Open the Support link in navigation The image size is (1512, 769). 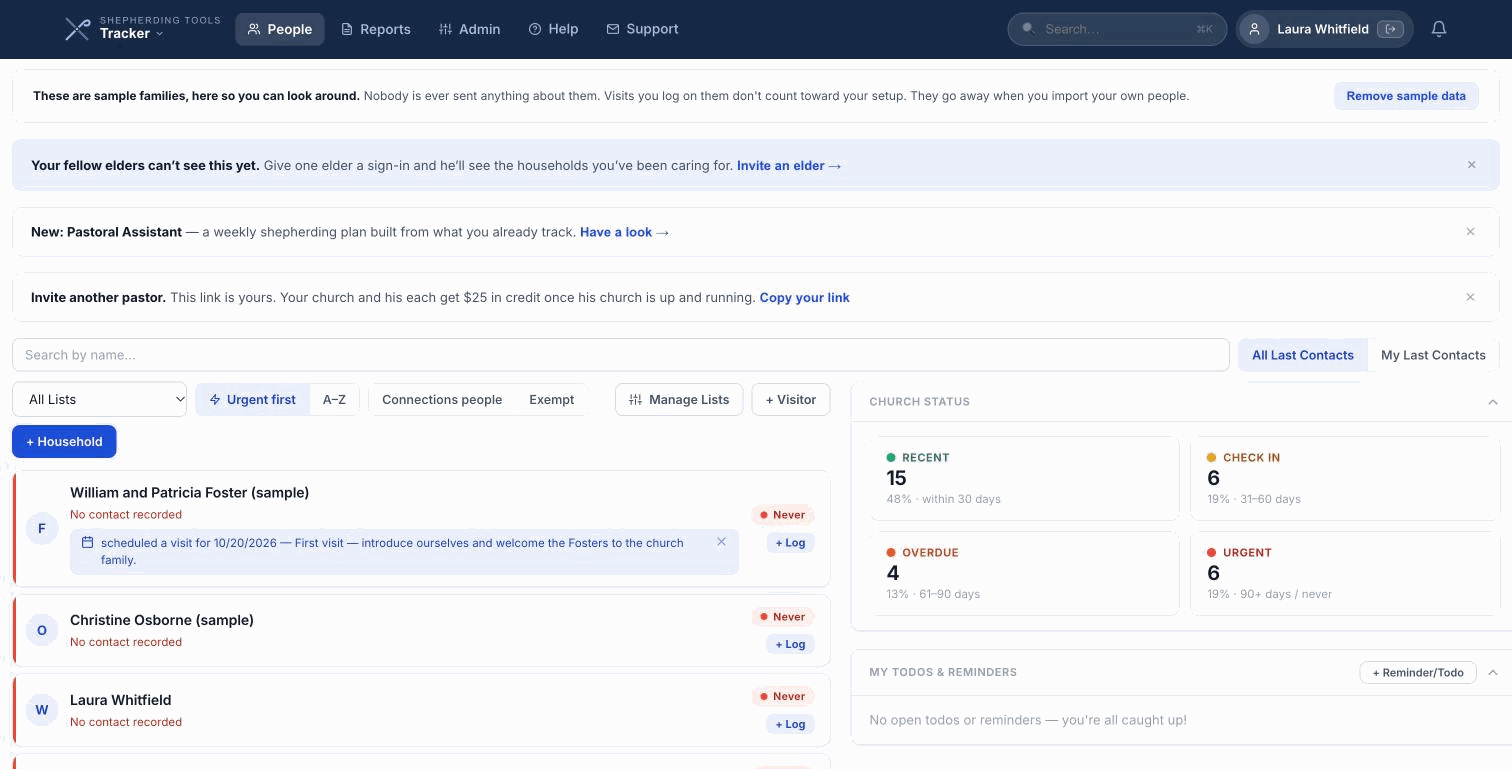(642, 29)
